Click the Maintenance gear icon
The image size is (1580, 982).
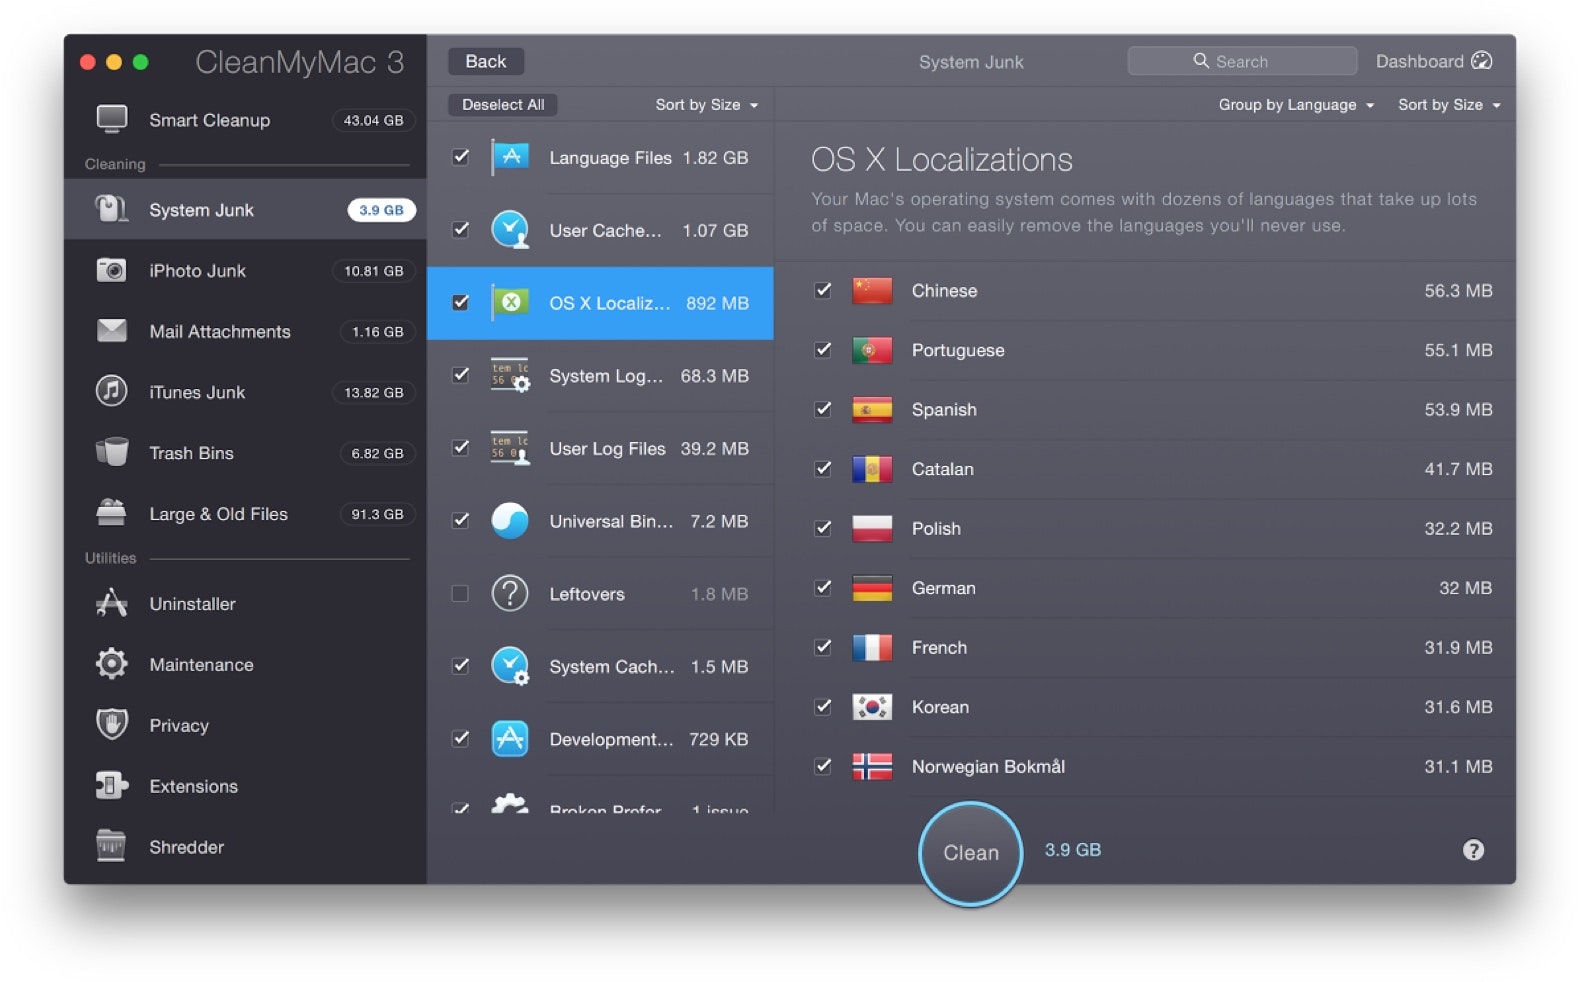[111, 664]
